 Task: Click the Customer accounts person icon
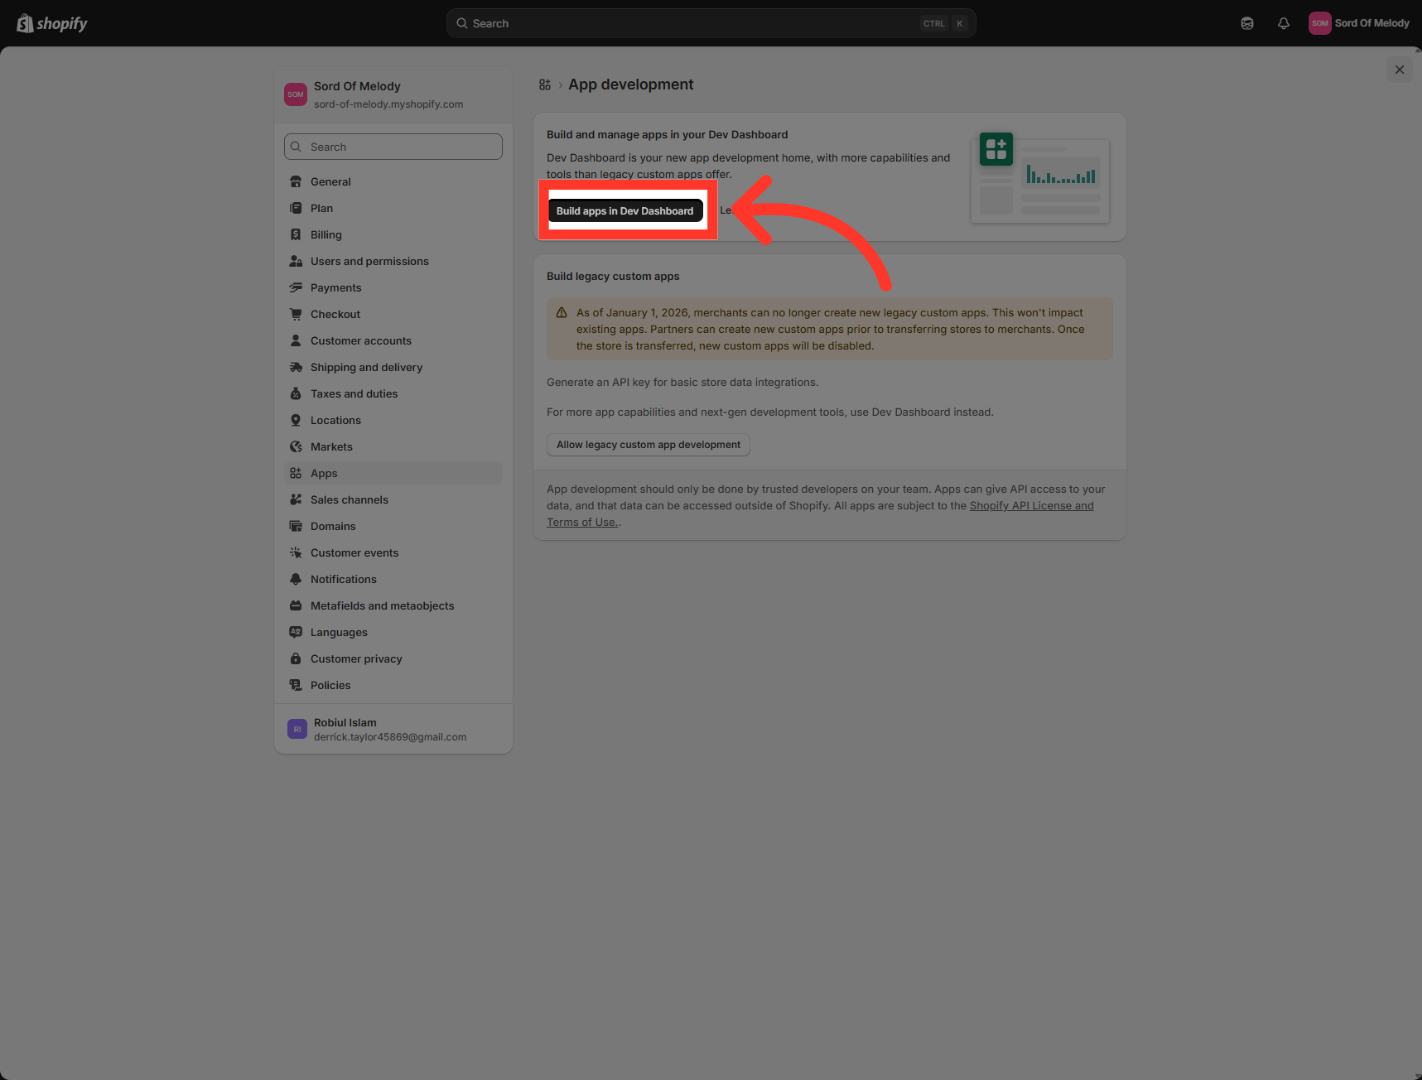coord(296,341)
